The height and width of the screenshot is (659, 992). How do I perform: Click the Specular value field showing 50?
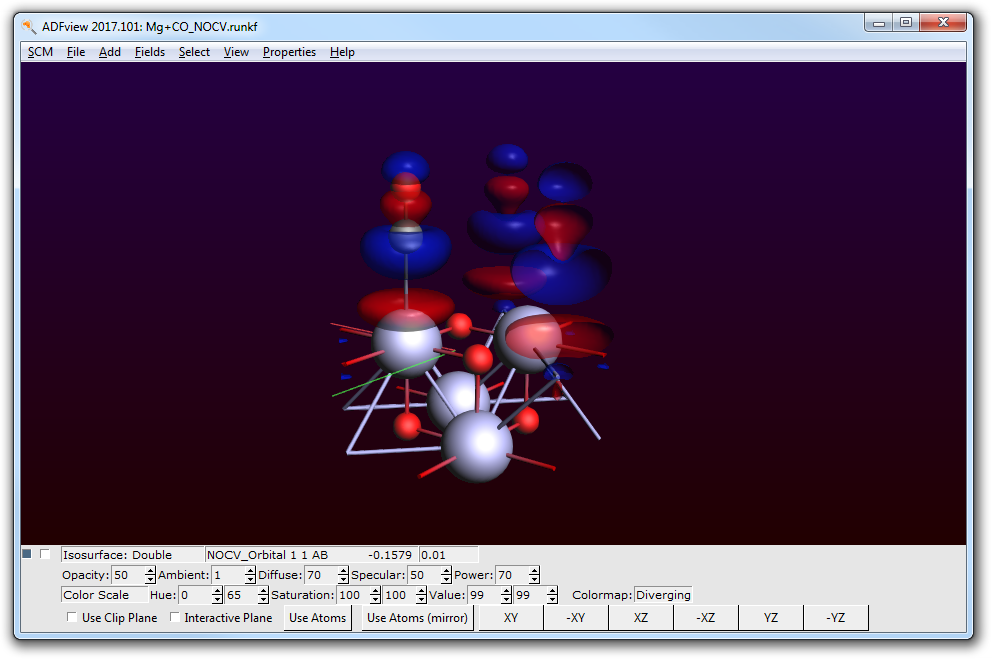point(425,575)
